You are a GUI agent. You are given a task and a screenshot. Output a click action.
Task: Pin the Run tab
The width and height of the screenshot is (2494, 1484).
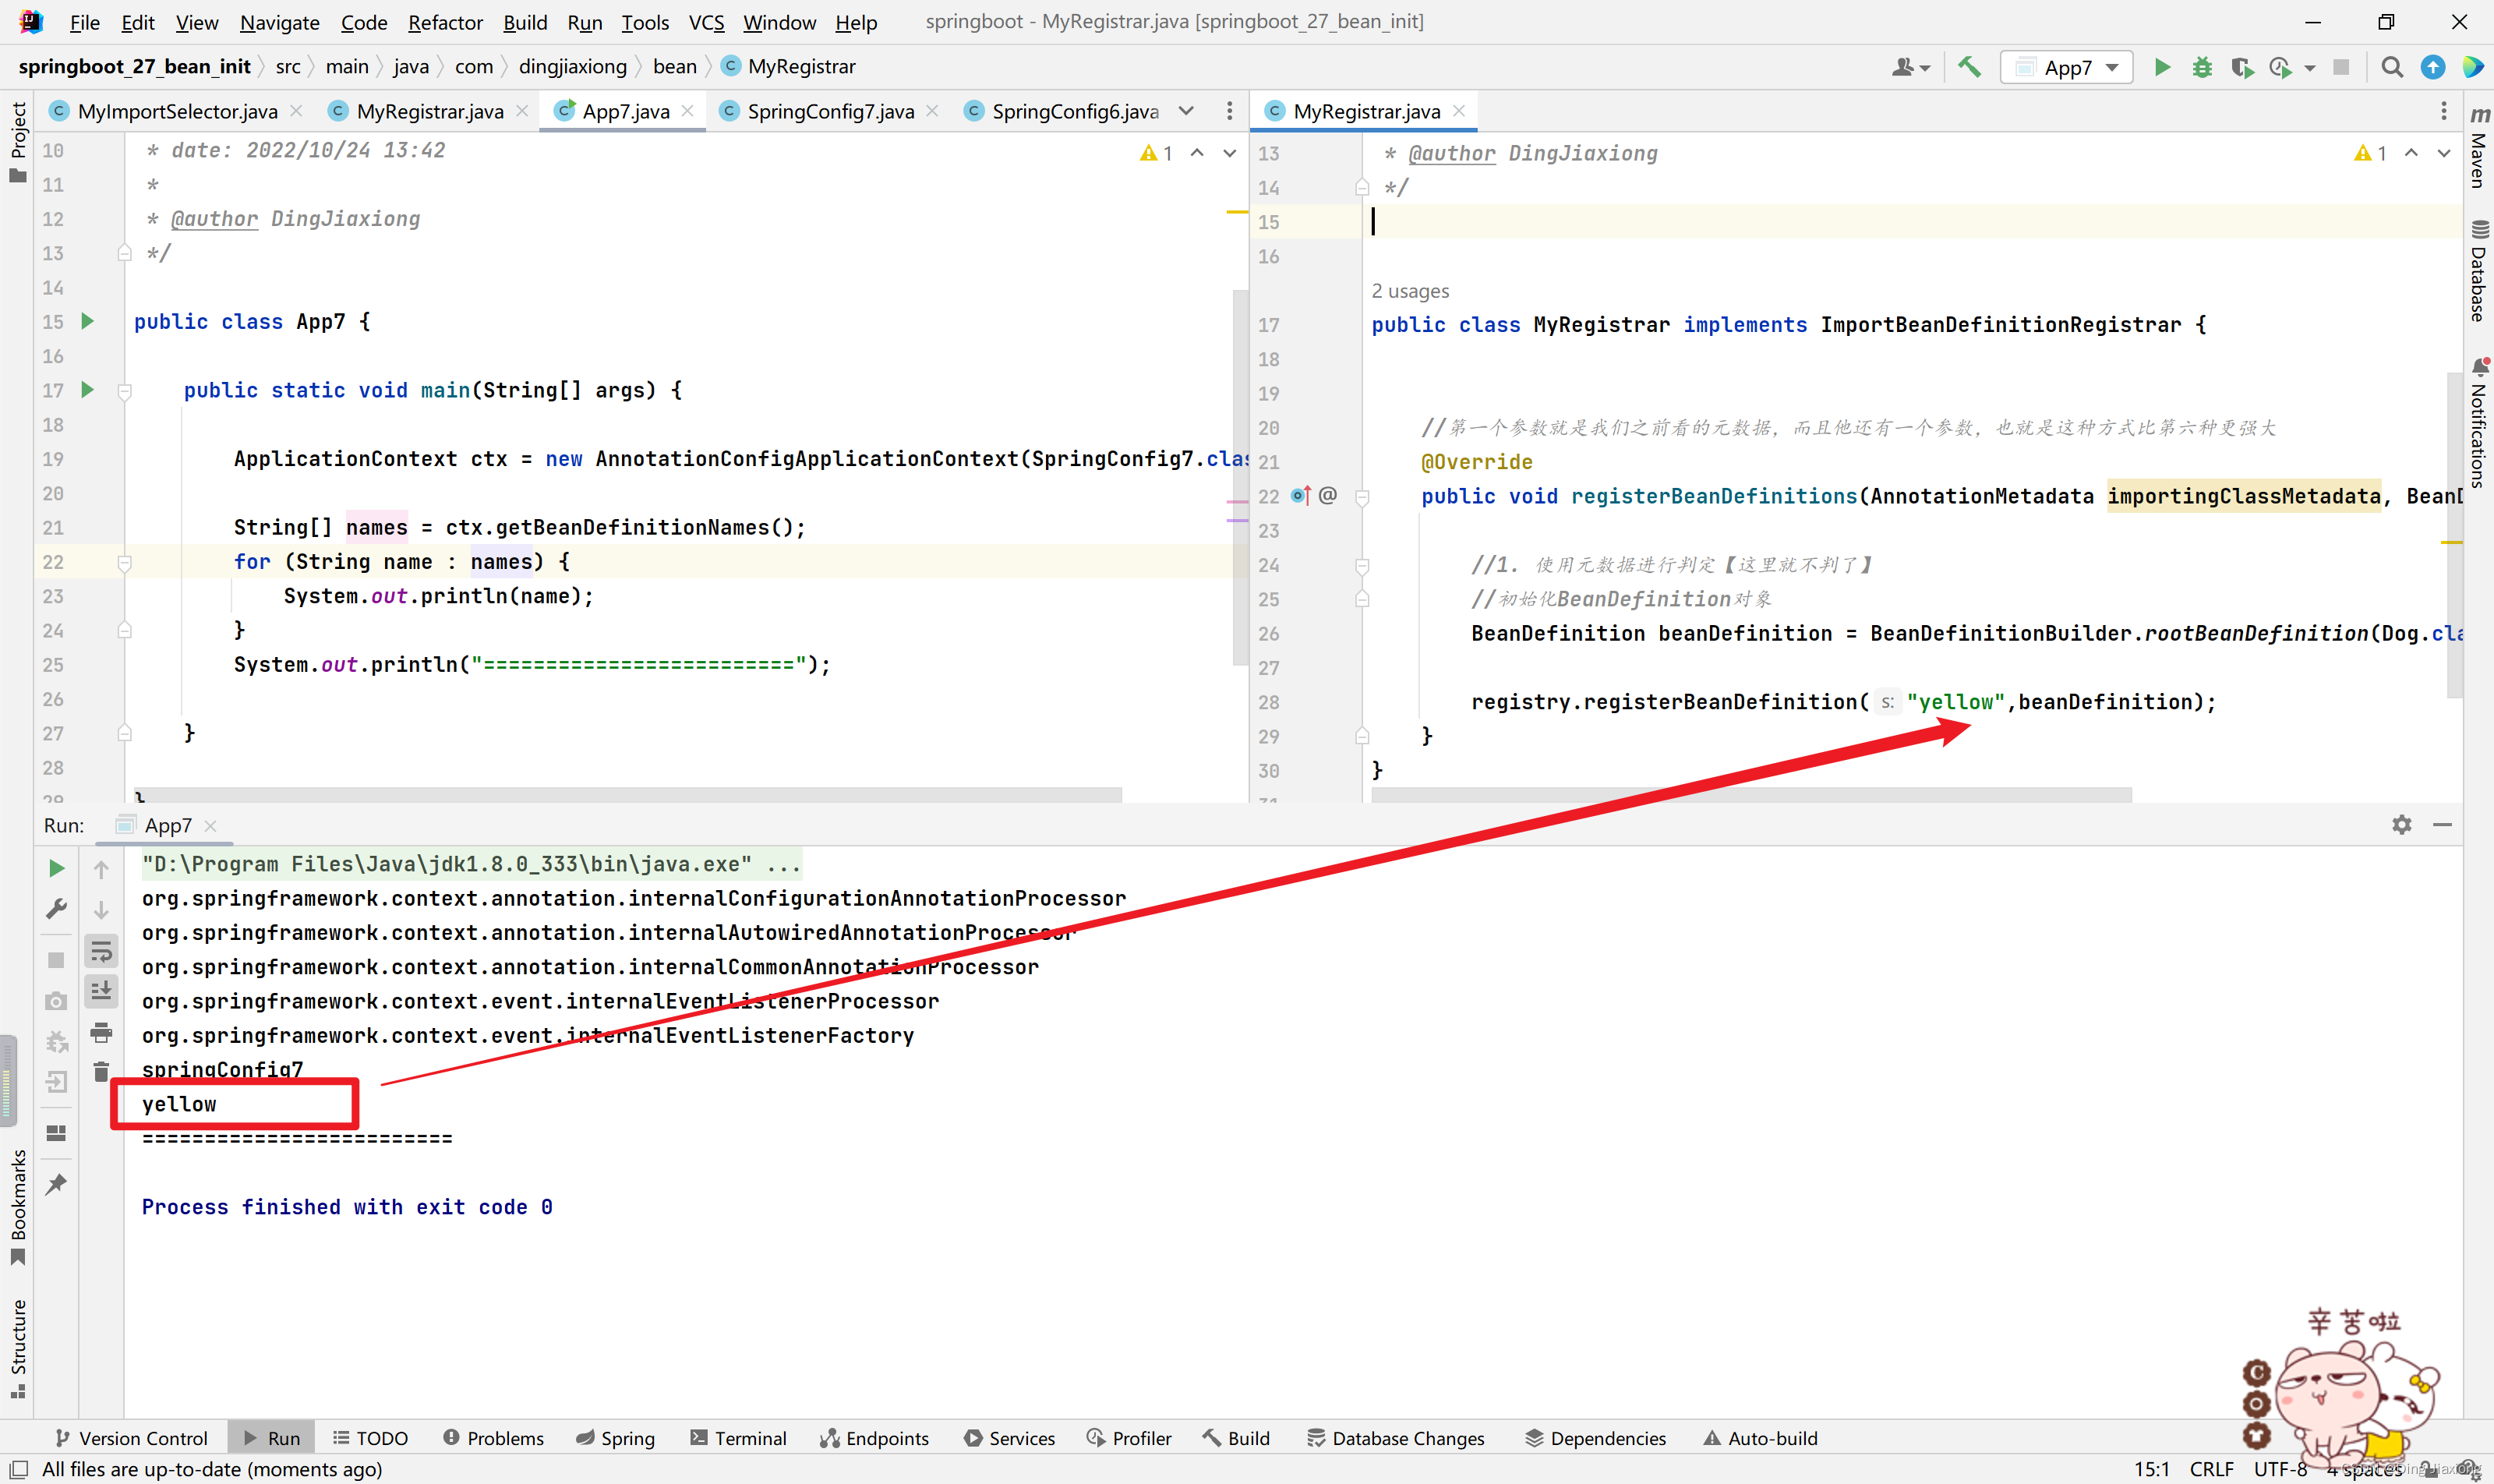[x=56, y=1184]
